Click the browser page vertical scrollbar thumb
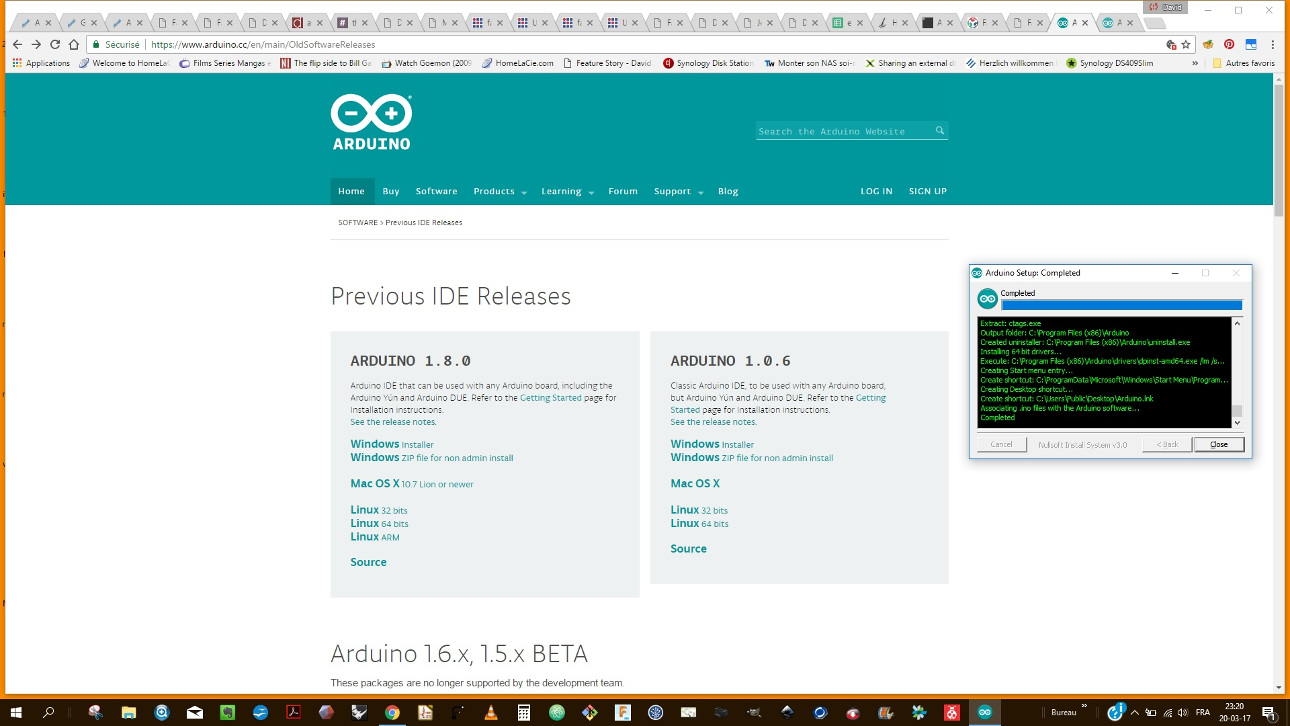Screen dimensions: 1290x726 point(1279,150)
